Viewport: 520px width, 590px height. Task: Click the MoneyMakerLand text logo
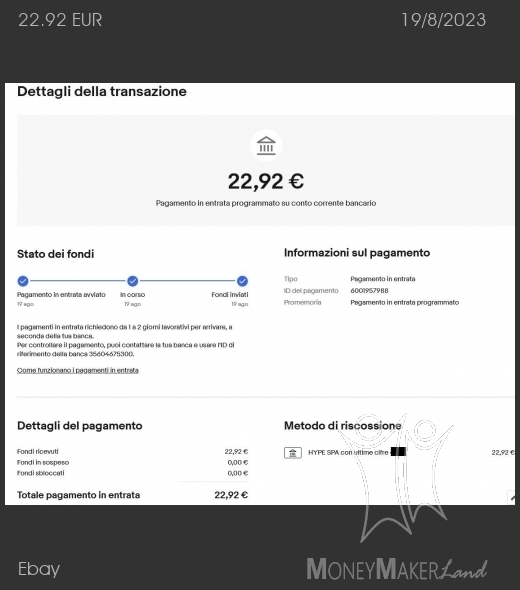tap(397, 569)
